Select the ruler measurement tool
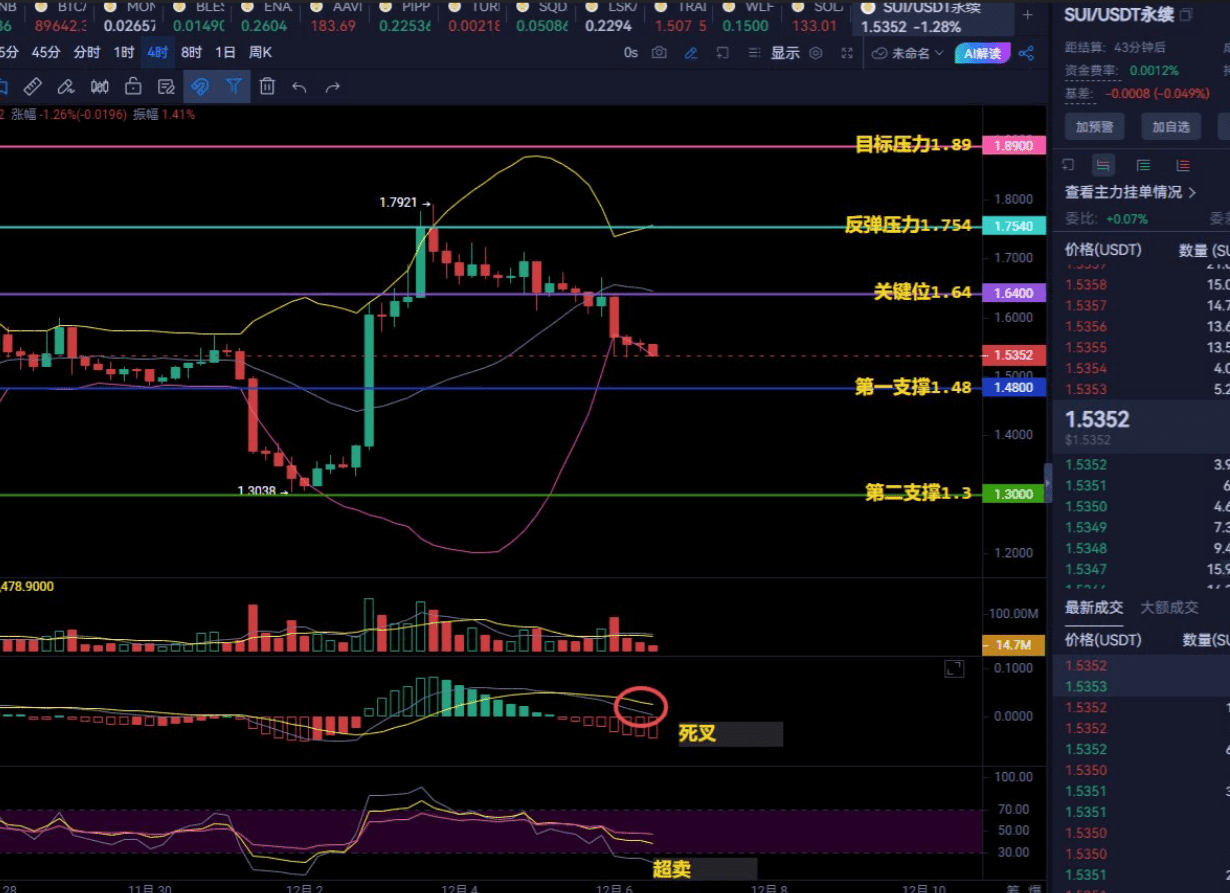The image size is (1230, 893). (x=32, y=86)
